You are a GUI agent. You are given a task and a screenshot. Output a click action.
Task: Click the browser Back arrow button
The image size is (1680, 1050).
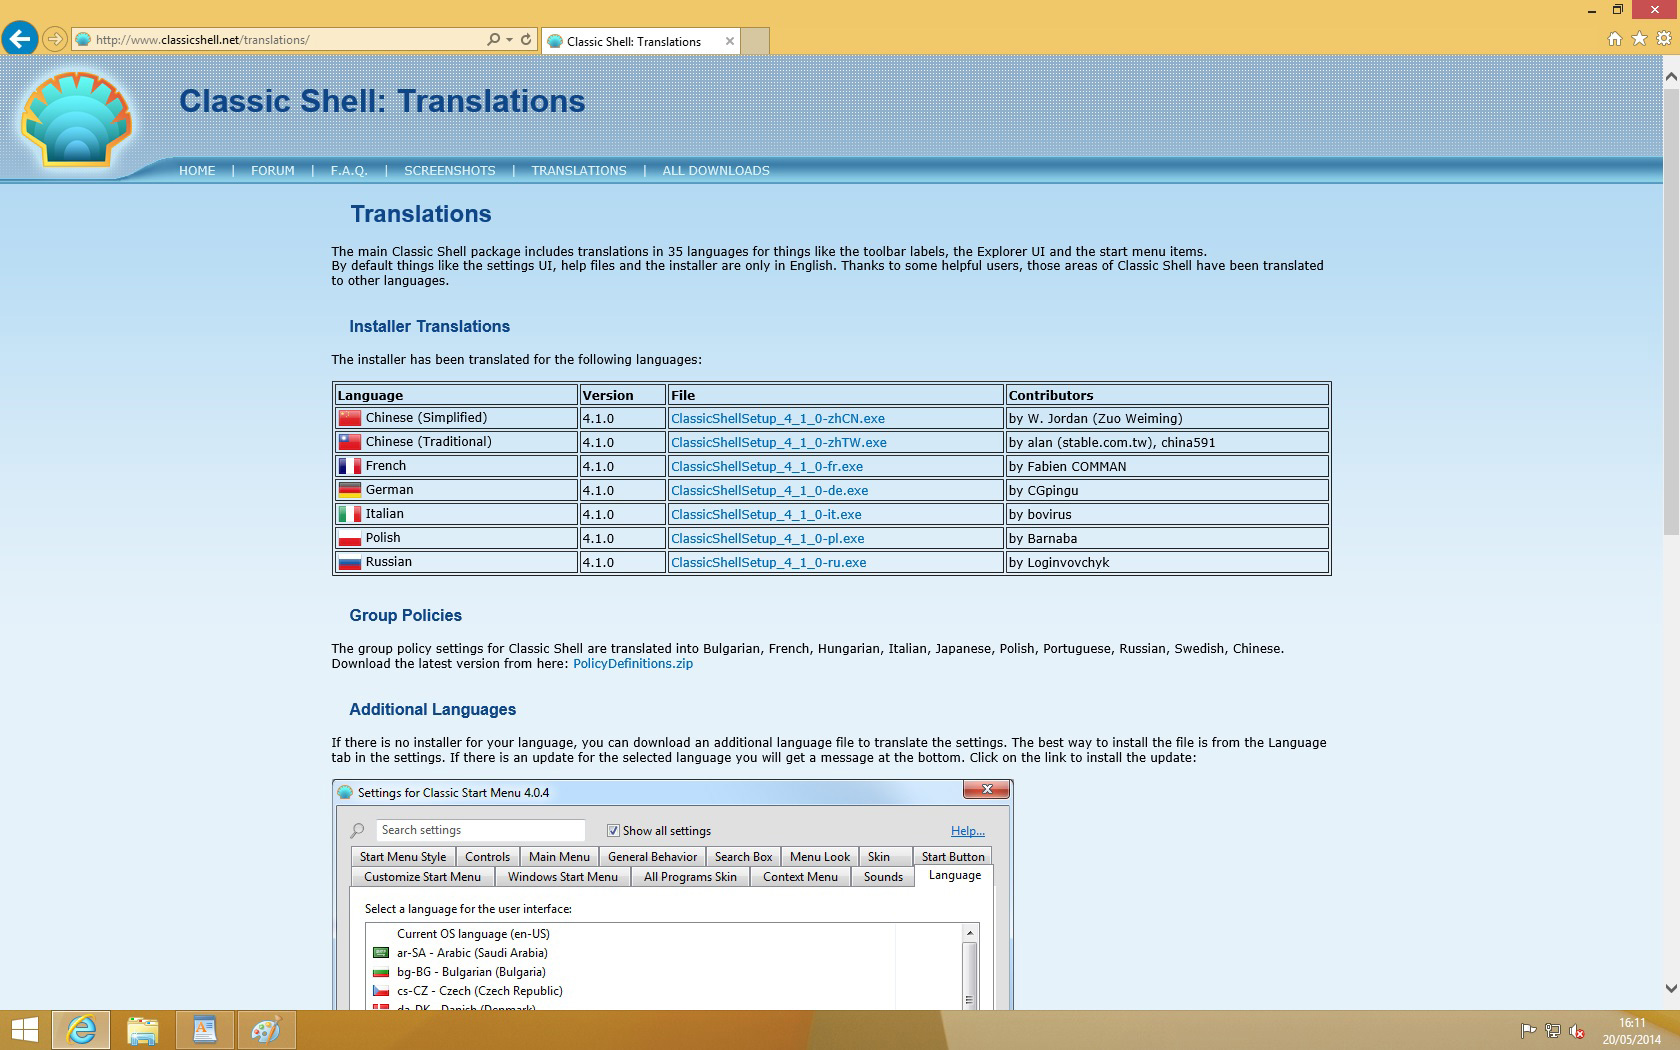tap(20, 39)
